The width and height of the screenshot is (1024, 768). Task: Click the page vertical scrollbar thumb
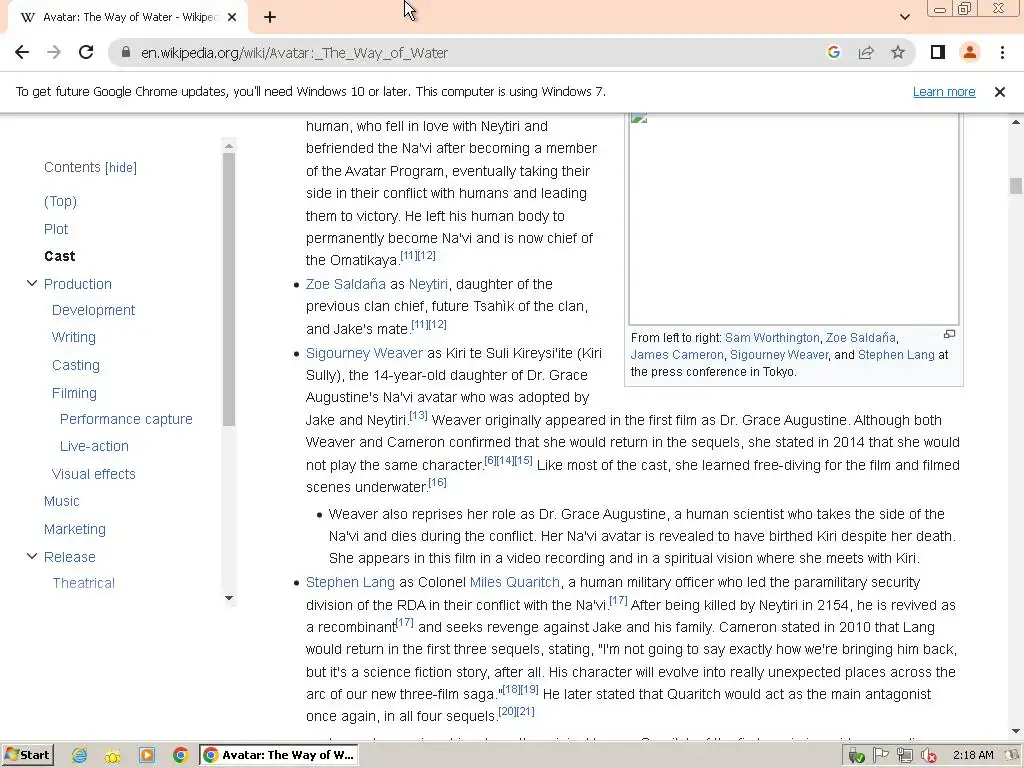click(1016, 185)
